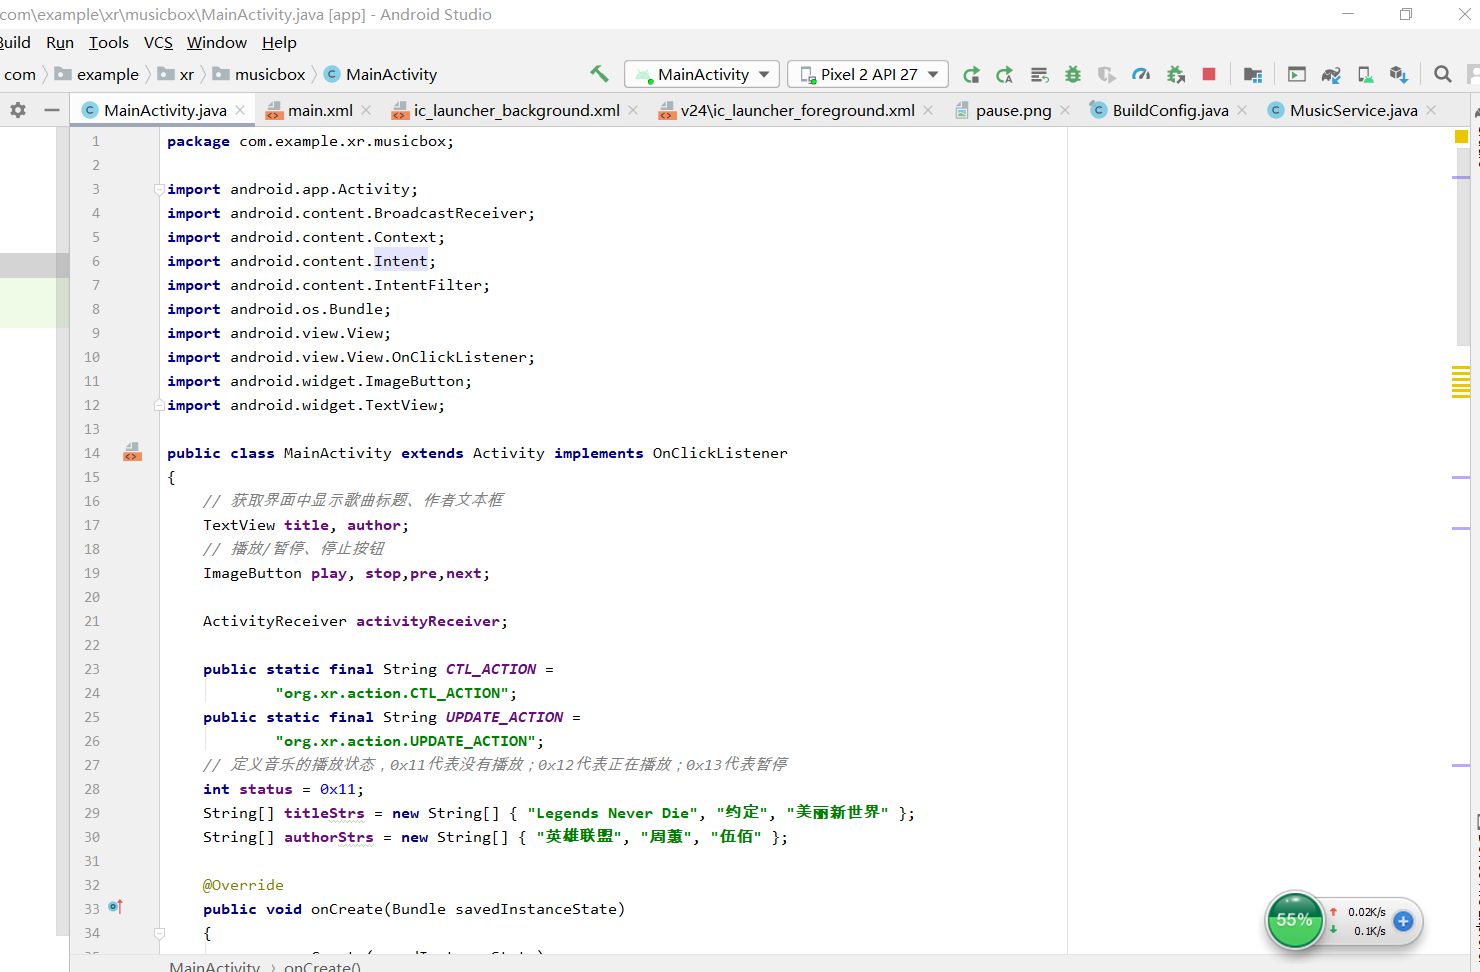Open the AVD Manager icon
This screenshot has height=972, width=1480.
click(x=1365, y=75)
